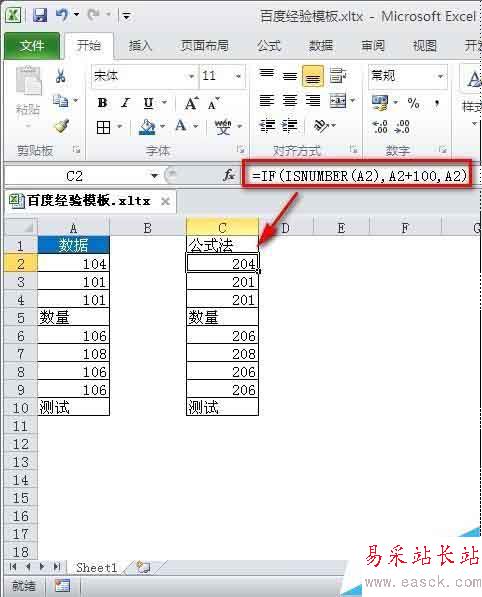482x597 pixels.
Task: Open number format 常规 dropdown
Action: coord(440,76)
